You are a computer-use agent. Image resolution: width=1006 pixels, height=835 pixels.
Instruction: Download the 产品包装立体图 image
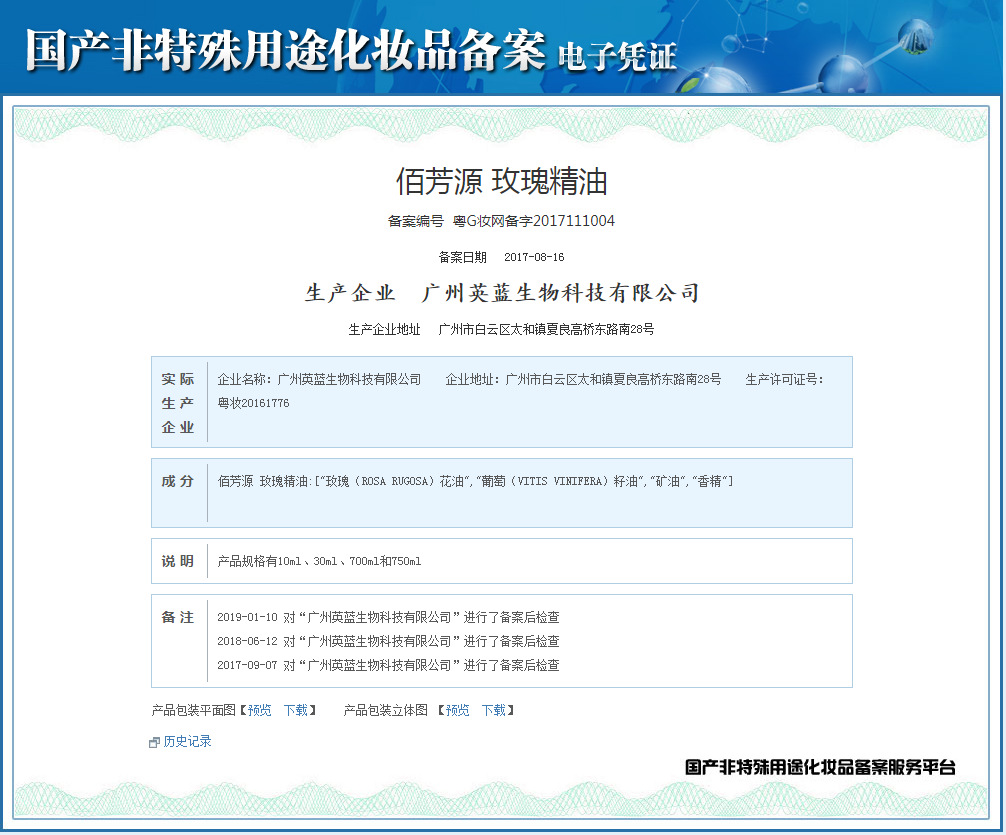pyautogui.click(x=493, y=710)
